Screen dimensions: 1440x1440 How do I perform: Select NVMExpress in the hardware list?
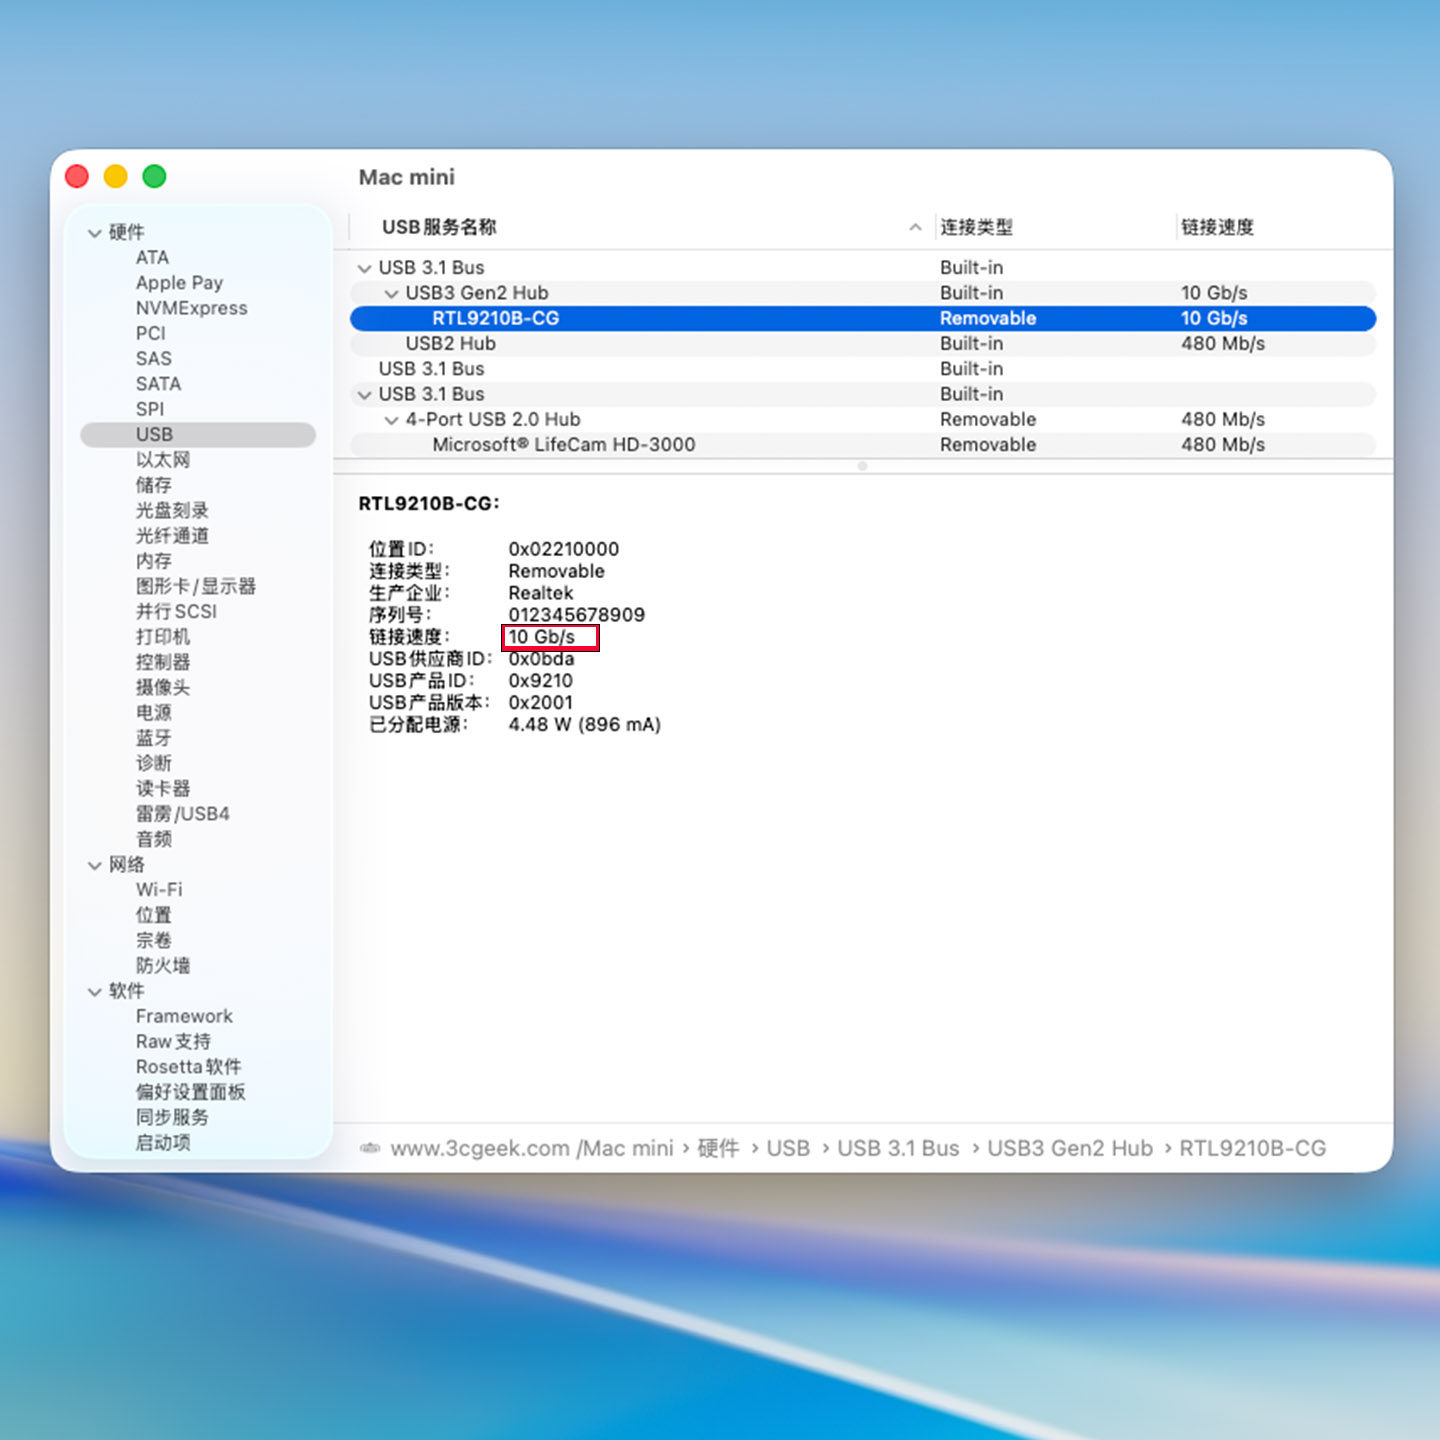(x=191, y=308)
